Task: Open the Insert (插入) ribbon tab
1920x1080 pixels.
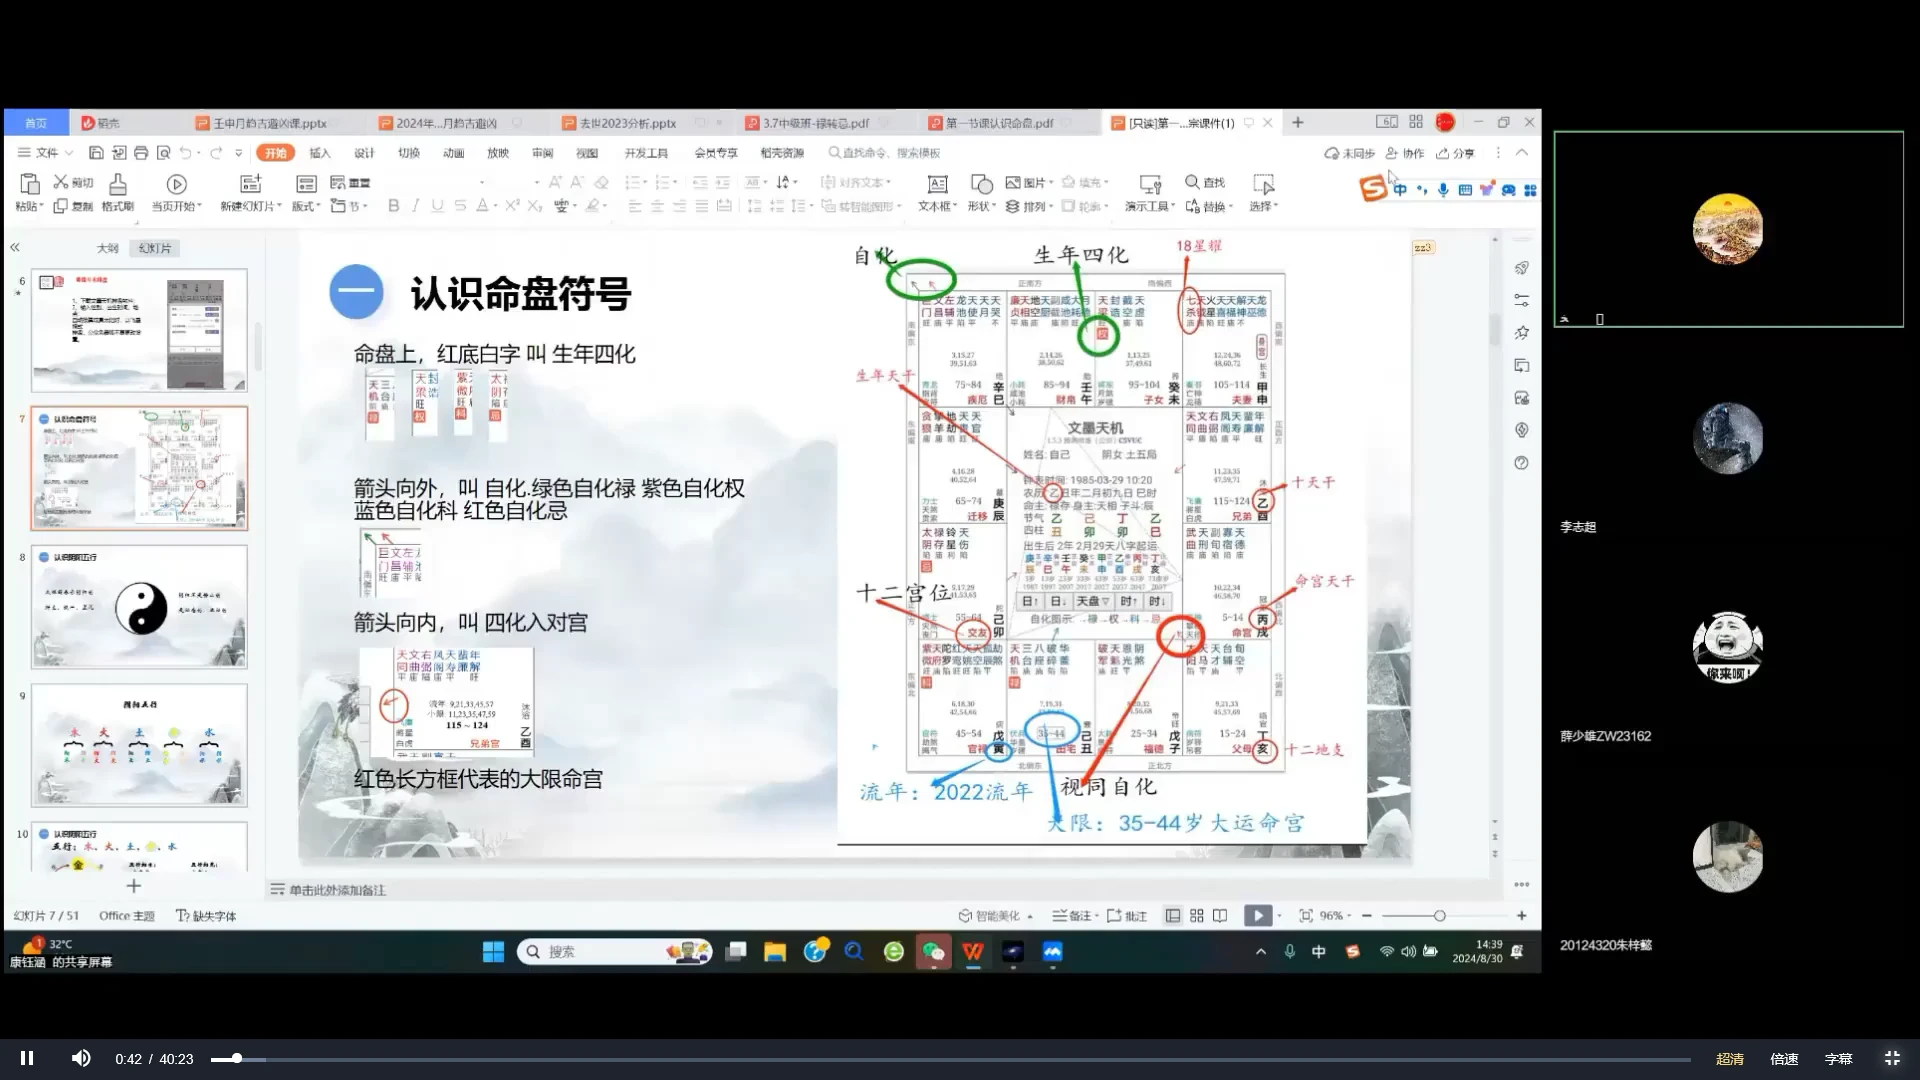Action: pos(319,153)
